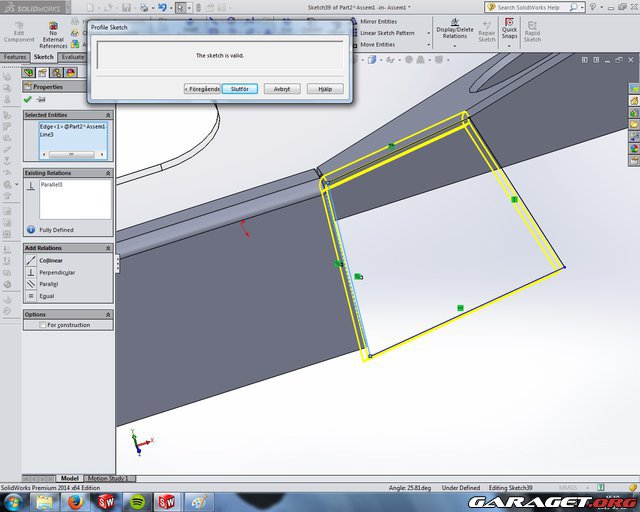Image resolution: width=640 pixels, height=512 pixels.
Task: Switch to the Features tab
Action: point(15,57)
